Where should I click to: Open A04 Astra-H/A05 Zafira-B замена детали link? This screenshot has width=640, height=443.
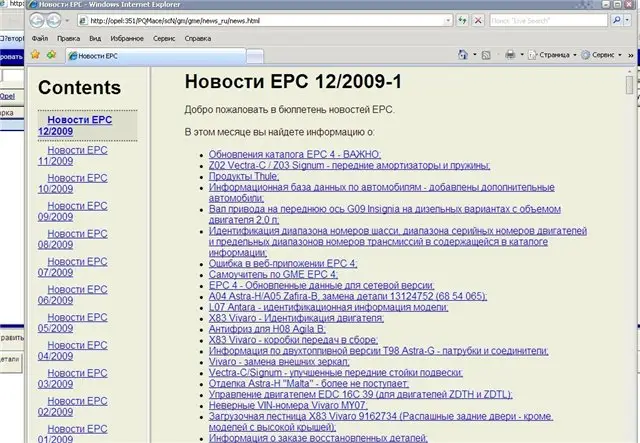[348, 296]
